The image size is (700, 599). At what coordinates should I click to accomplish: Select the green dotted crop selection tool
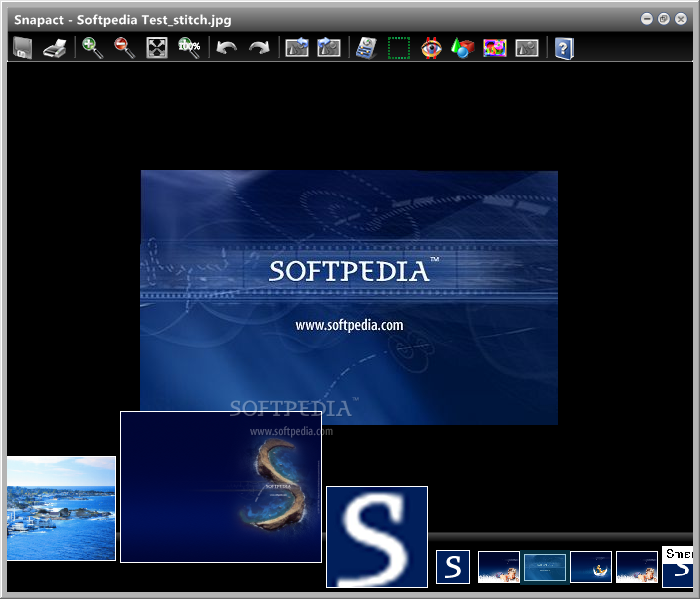(399, 48)
